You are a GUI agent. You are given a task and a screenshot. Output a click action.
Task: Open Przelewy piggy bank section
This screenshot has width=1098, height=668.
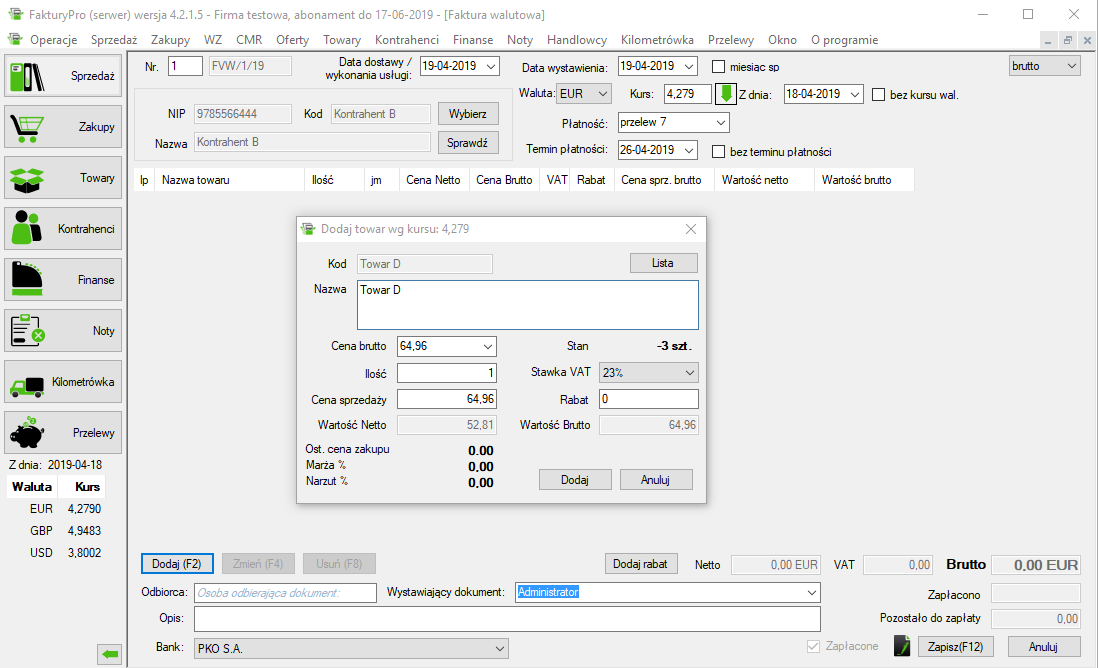pos(63,433)
